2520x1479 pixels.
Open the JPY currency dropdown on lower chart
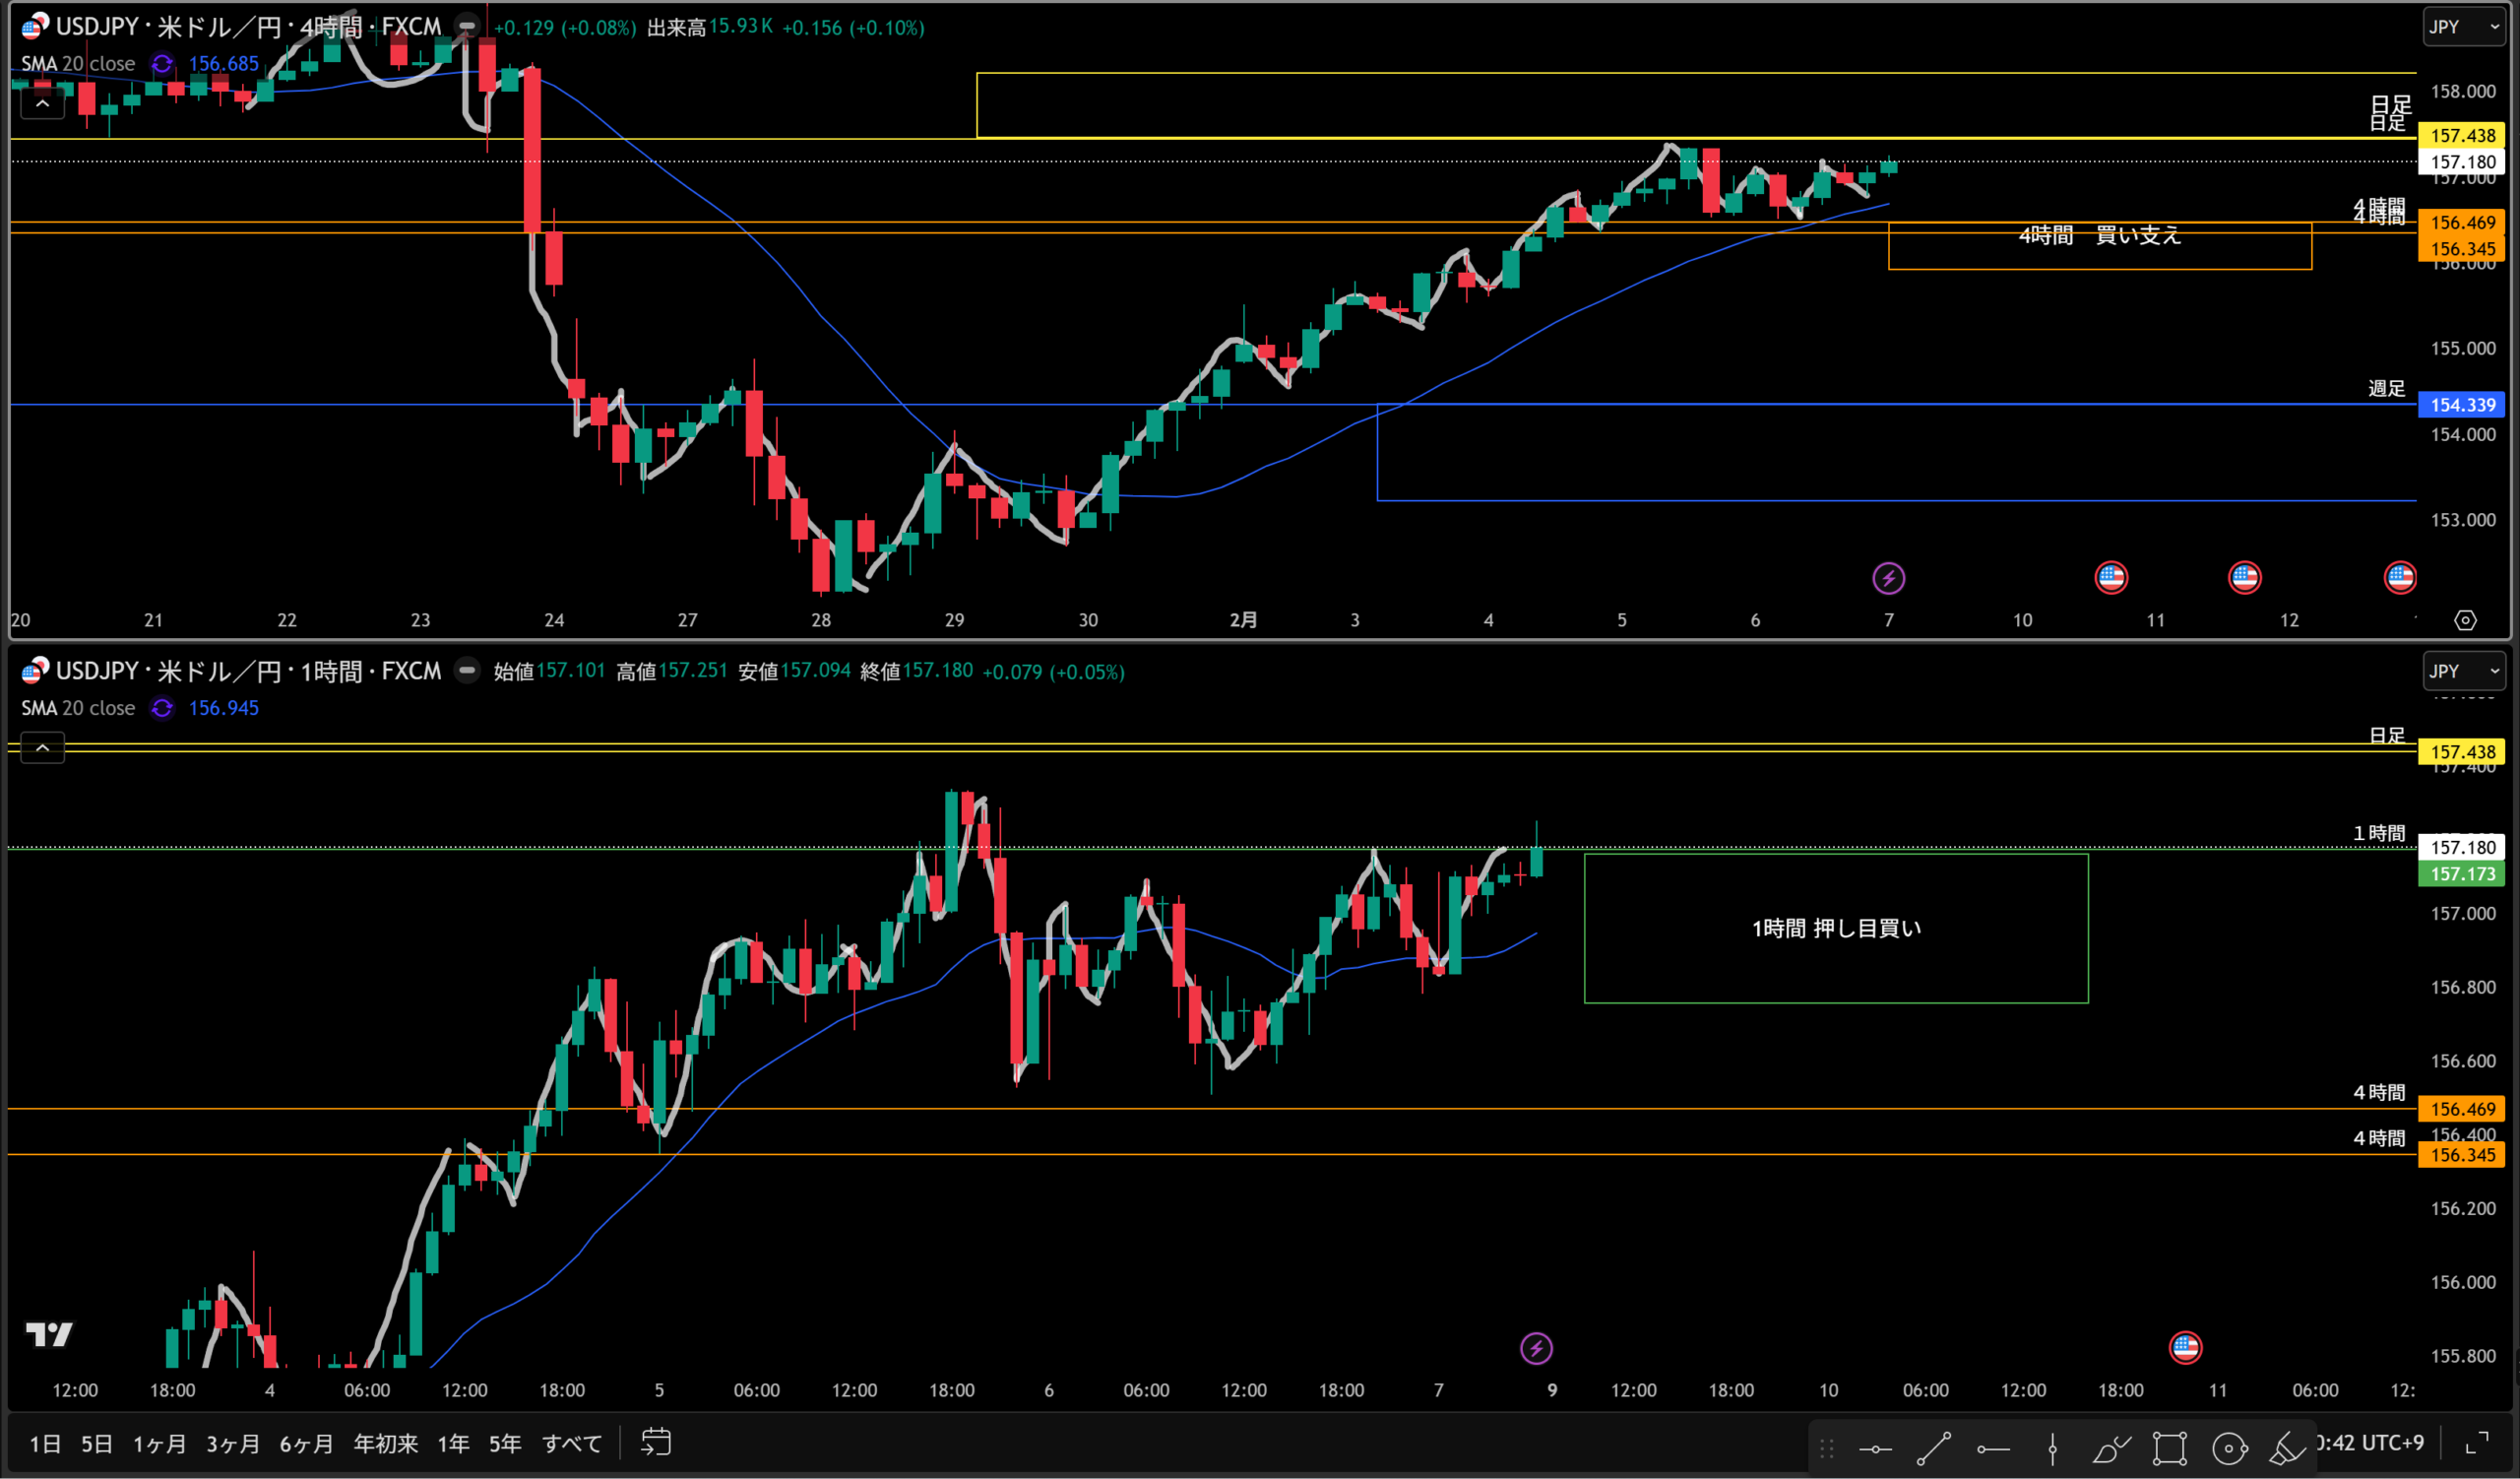(2464, 671)
